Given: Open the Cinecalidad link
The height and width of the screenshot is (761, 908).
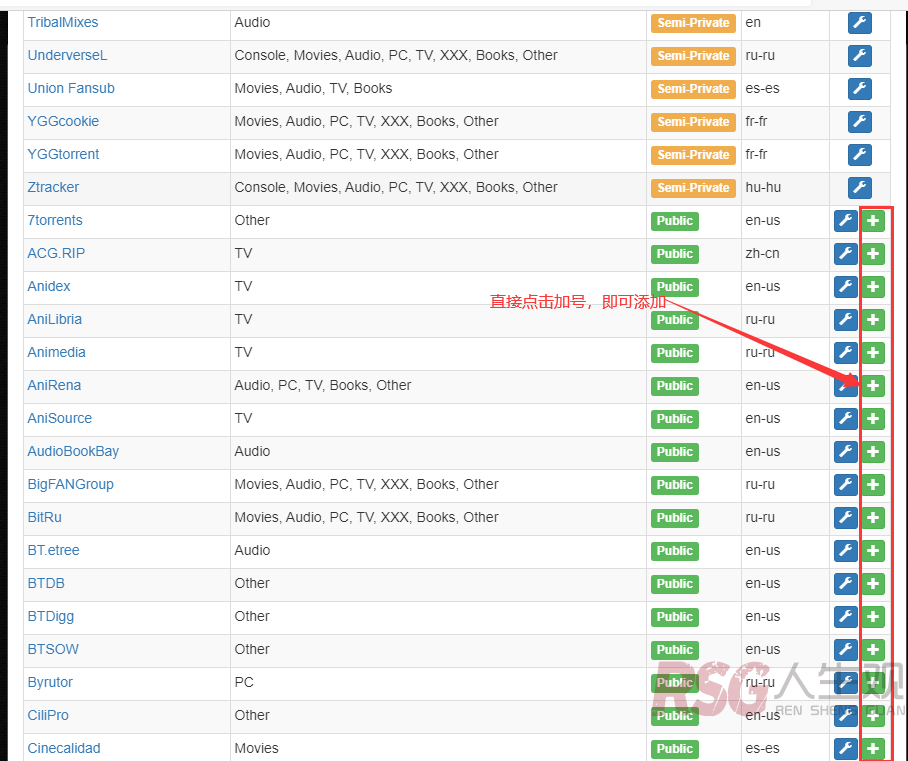Looking at the screenshot, I should (x=64, y=749).
